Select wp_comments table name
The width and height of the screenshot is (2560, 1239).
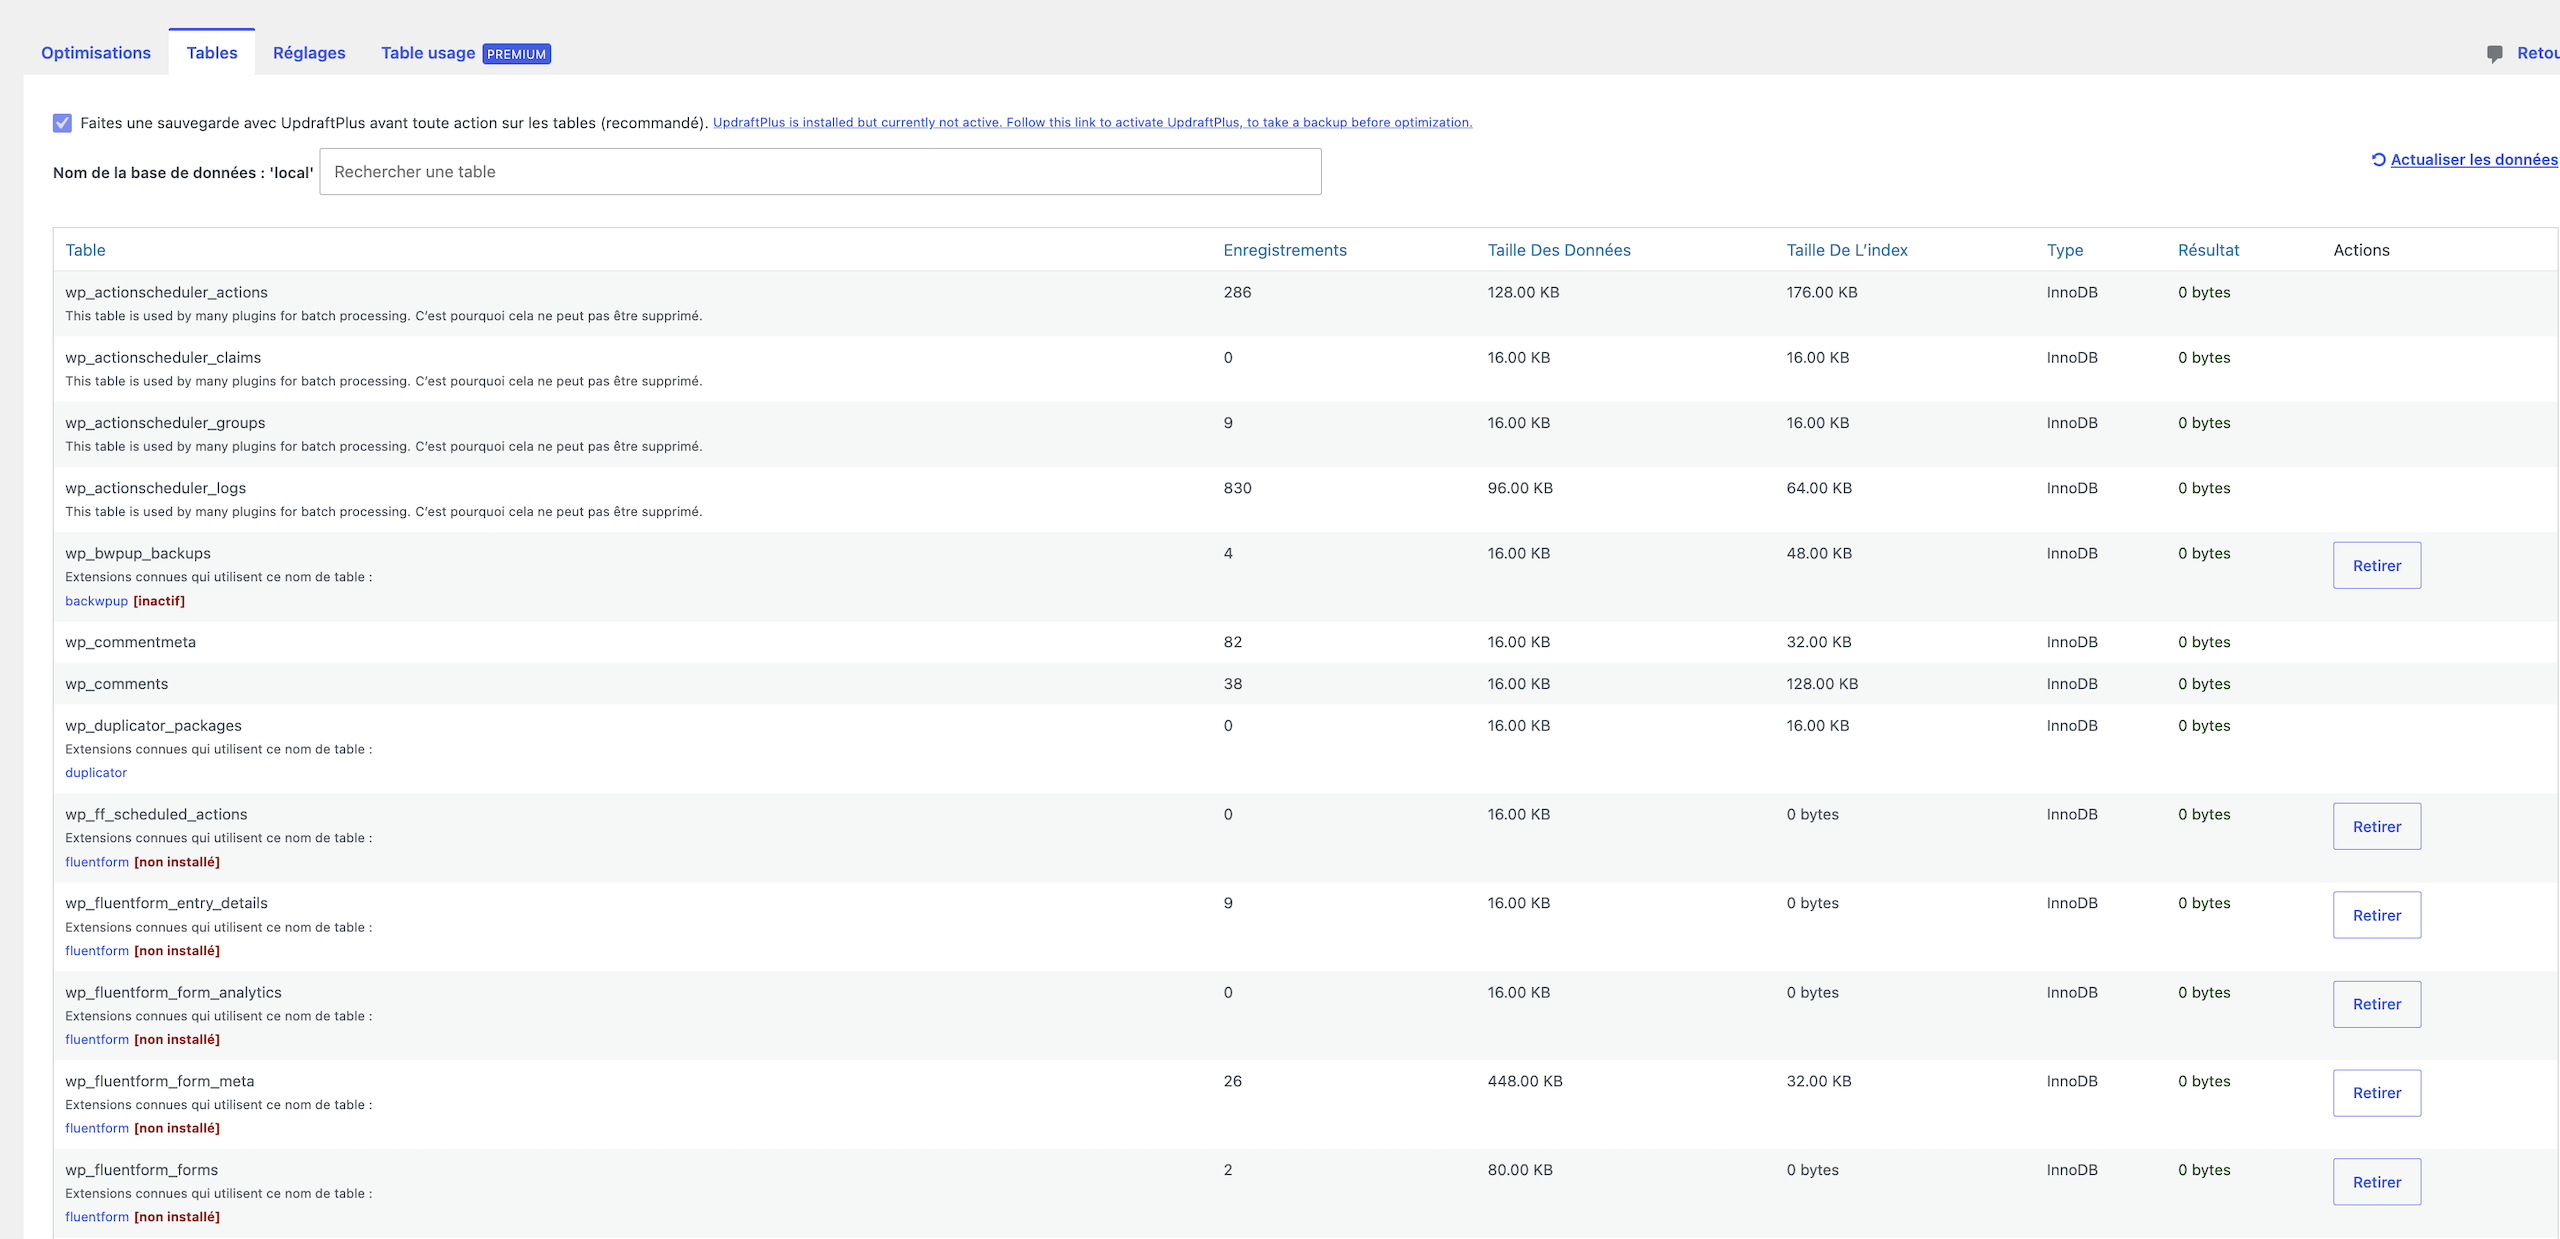116,684
